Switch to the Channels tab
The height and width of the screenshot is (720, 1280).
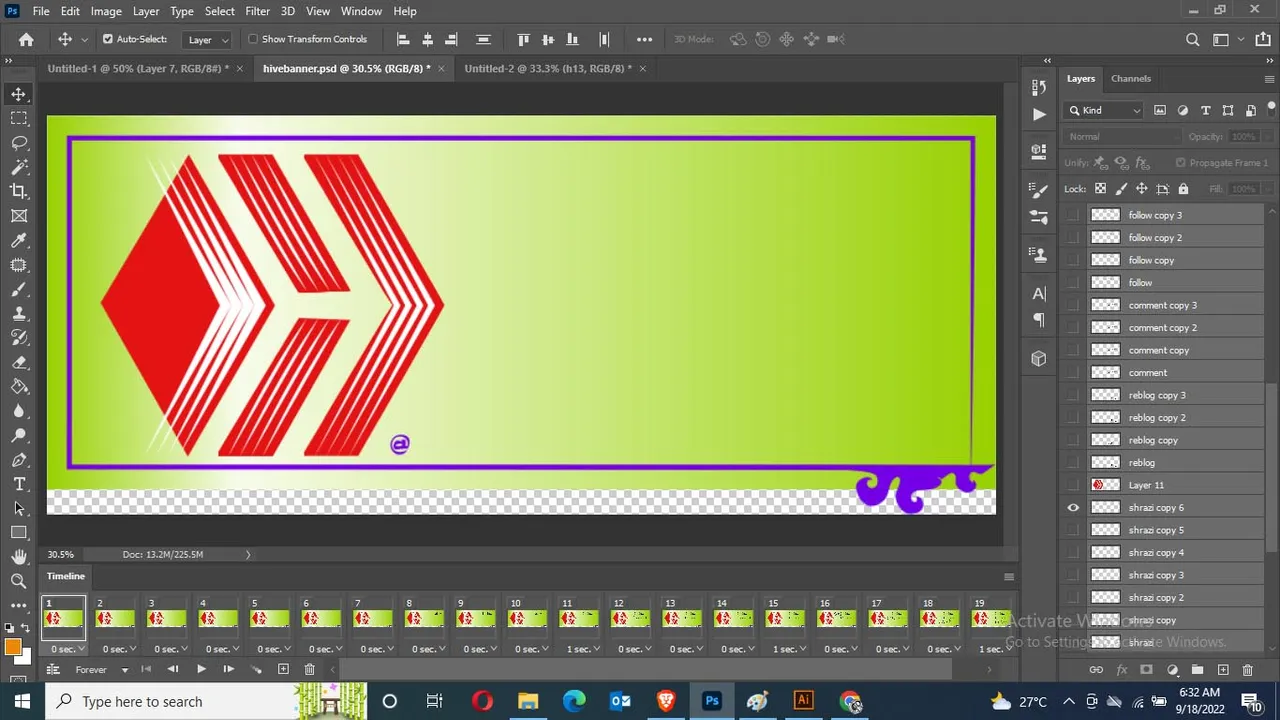tap(1131, 78)
